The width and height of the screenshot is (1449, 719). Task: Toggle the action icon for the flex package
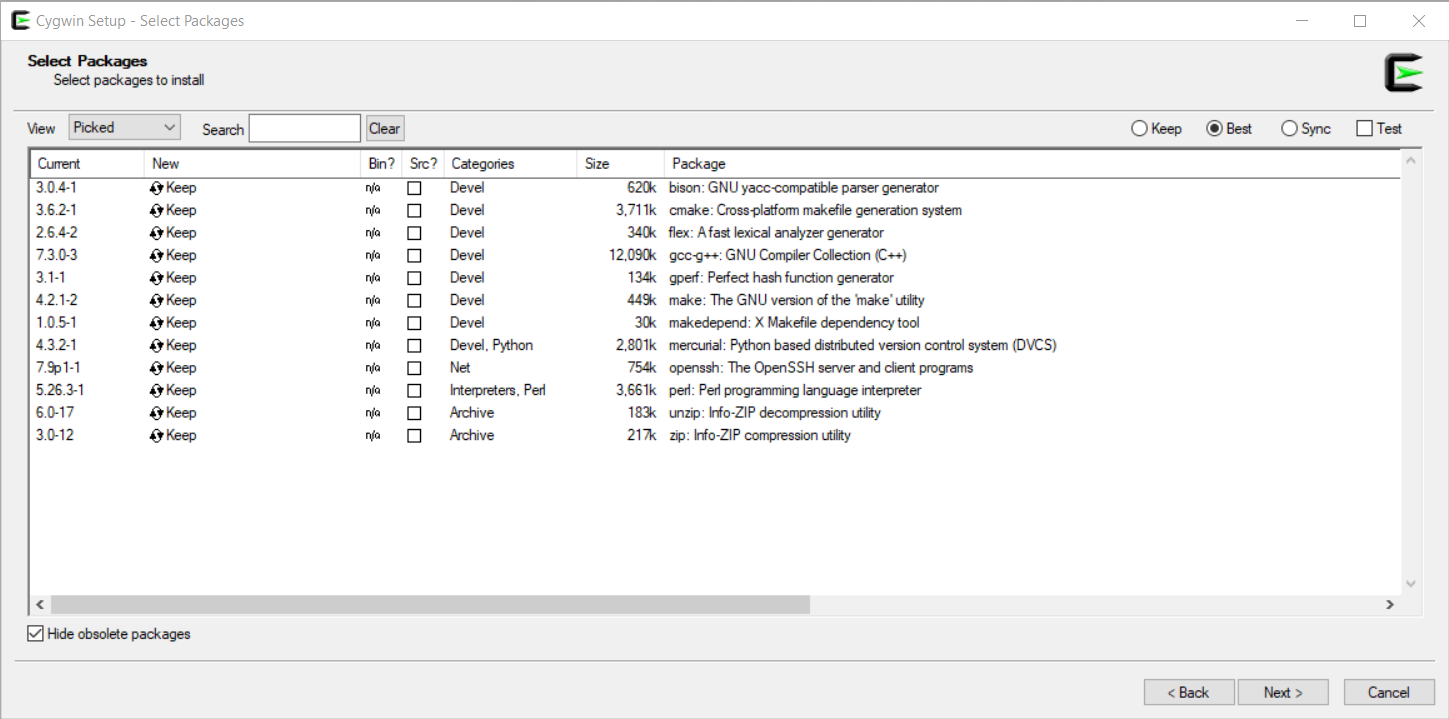click(x=156, y=233)
